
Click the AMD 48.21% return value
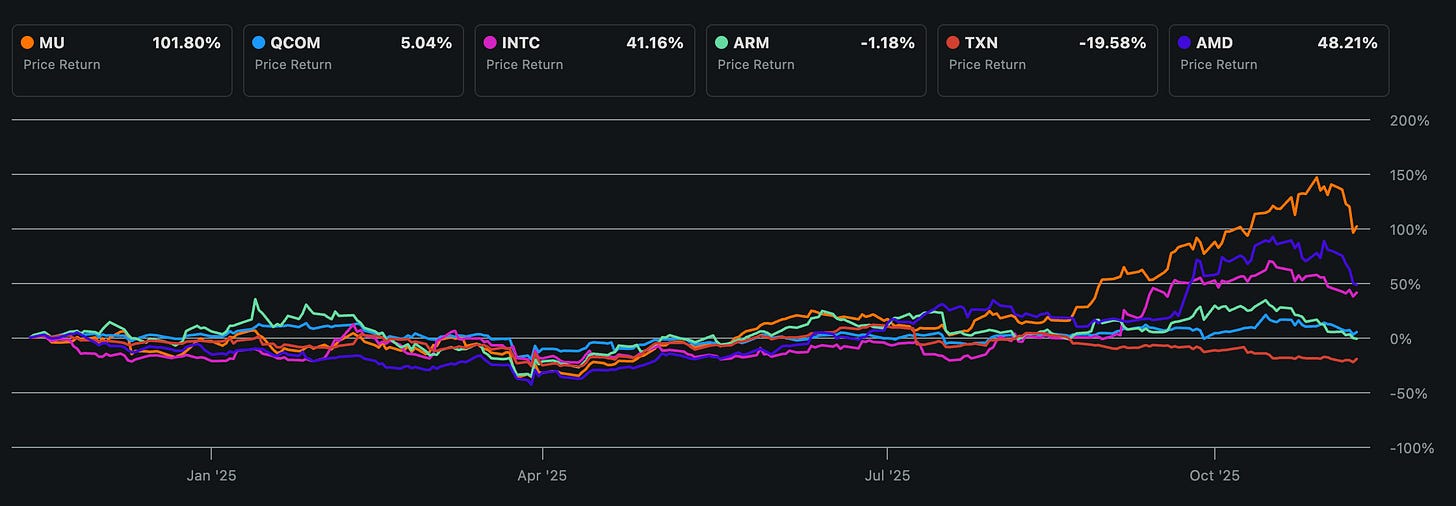point(1348,43)
